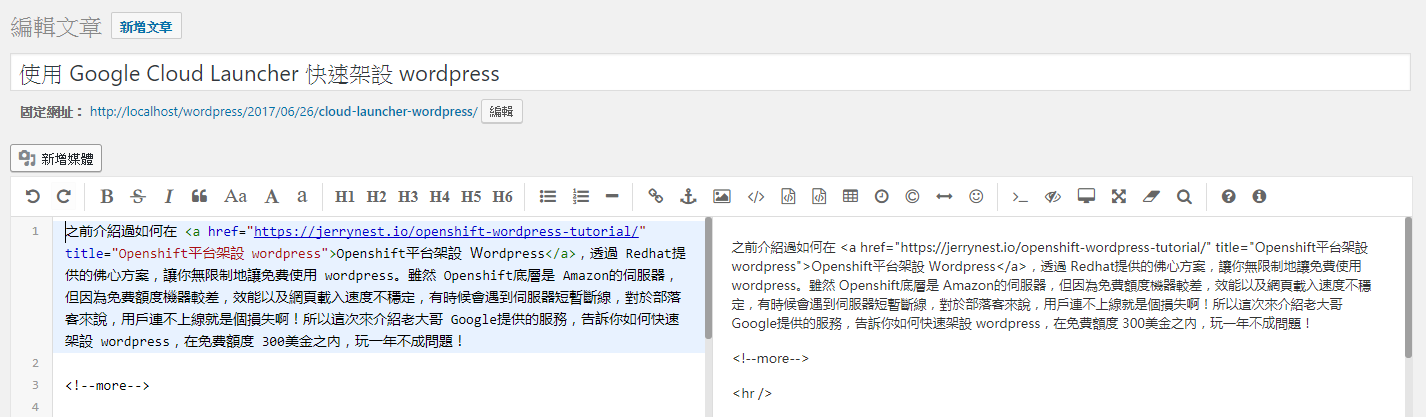
Task: Click the markdown editor pane scrollbar
Action: tap(709, 280)
